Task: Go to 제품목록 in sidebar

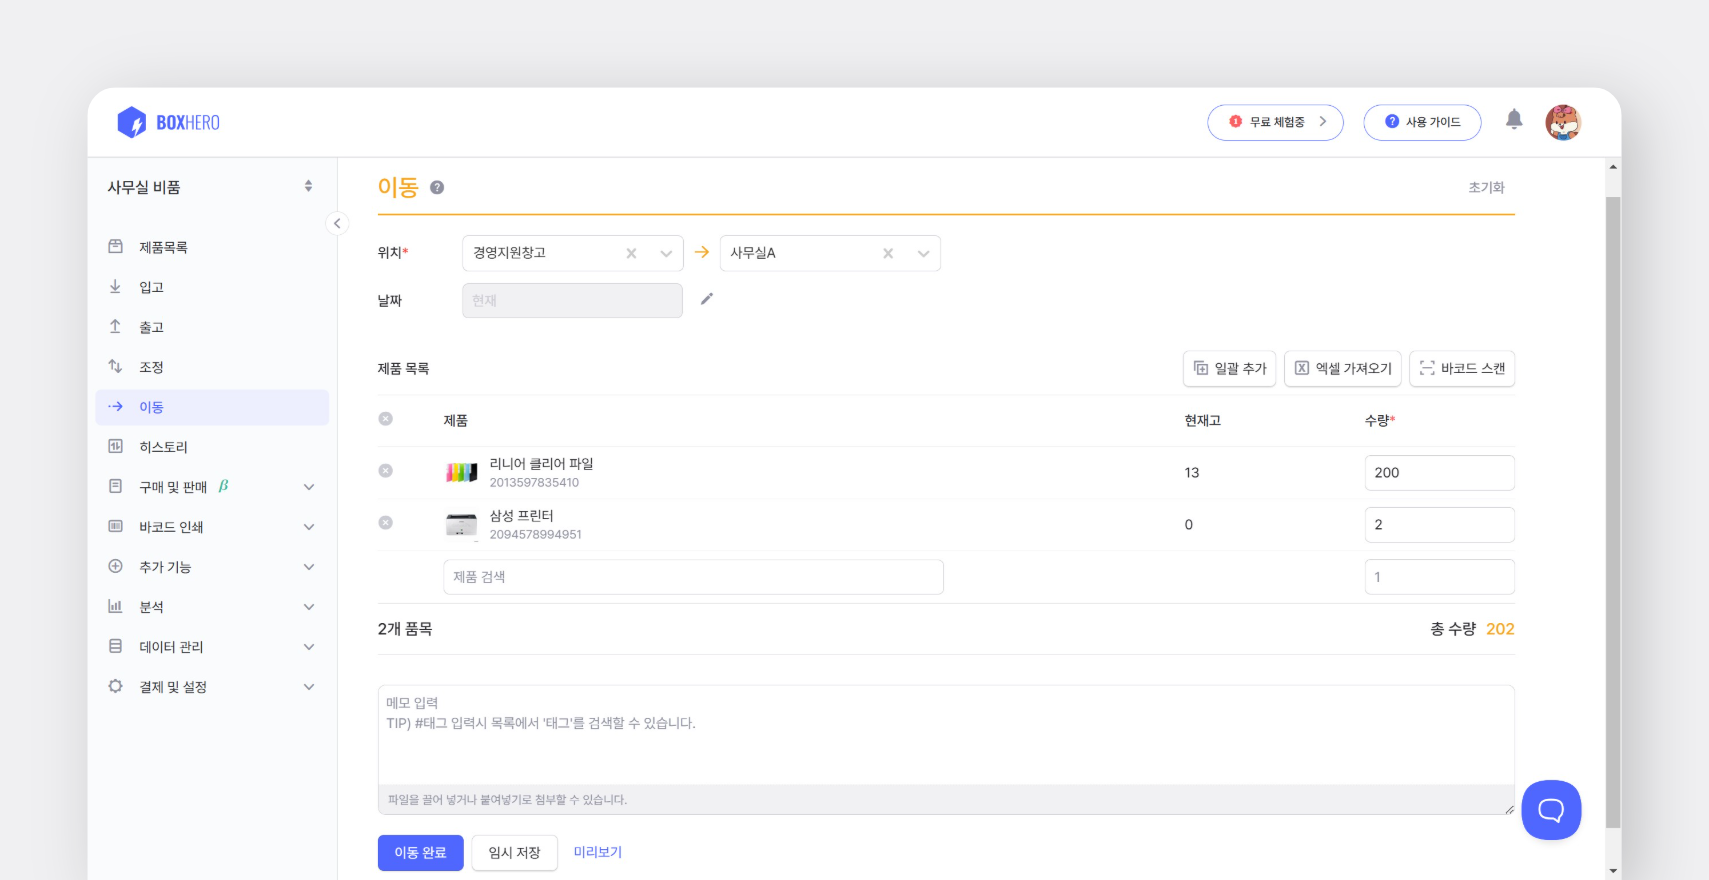Action: (x=163, y=247)
